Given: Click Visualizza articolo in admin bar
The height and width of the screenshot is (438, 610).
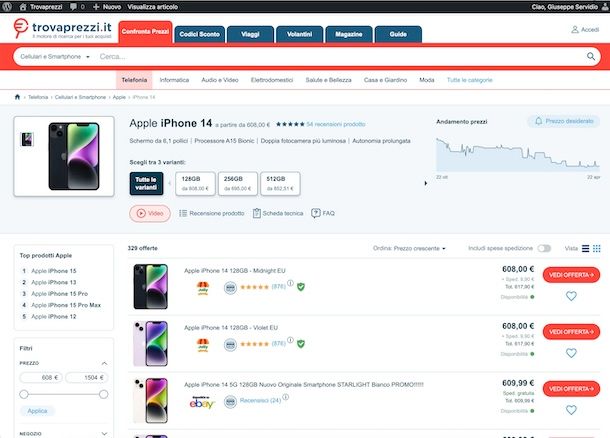Looking at the screenshot, I should pos(152,7).
